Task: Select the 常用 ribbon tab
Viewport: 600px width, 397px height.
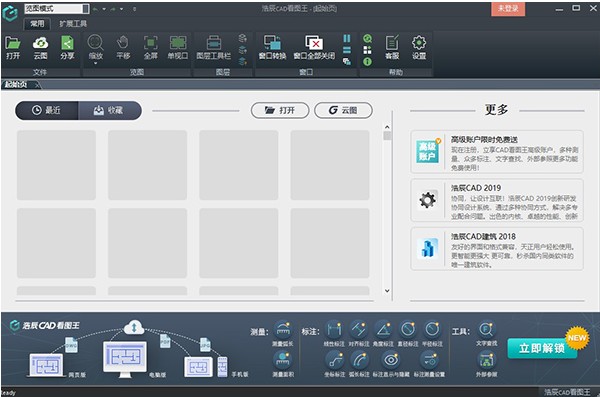Action: (x=37, y=24)
